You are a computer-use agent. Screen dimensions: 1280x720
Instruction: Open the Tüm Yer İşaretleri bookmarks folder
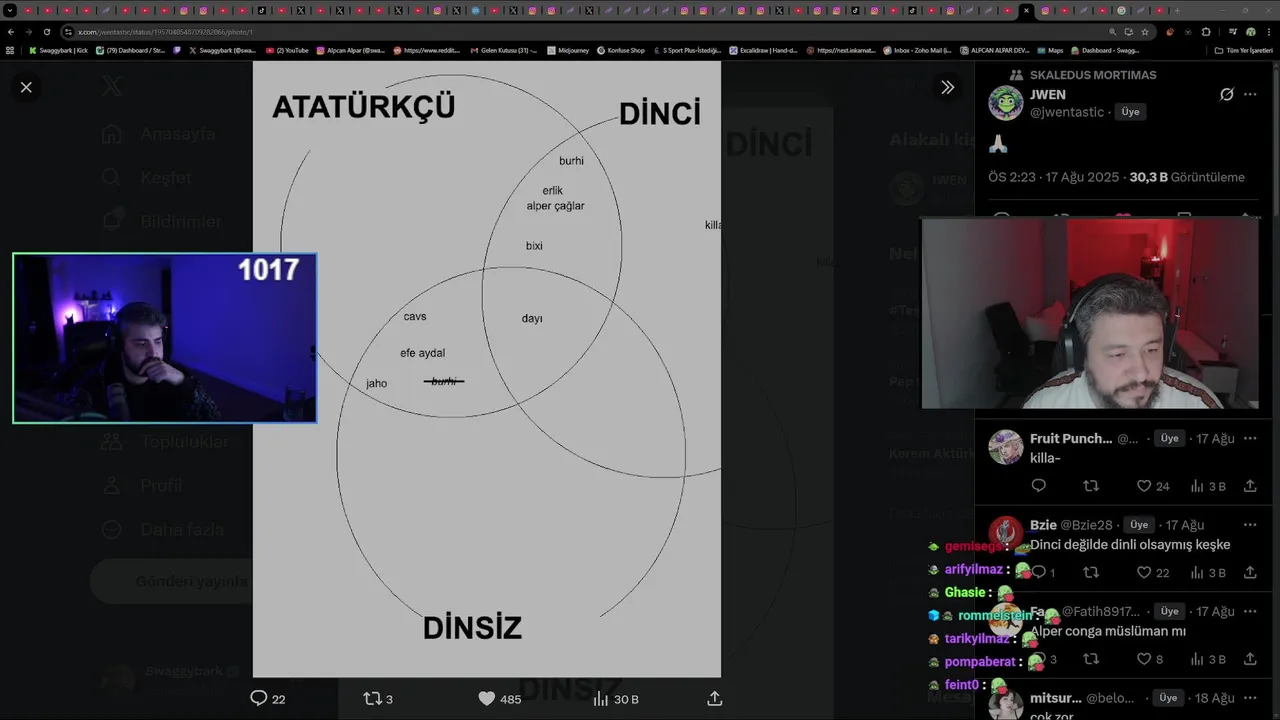tap(1244, 50)
